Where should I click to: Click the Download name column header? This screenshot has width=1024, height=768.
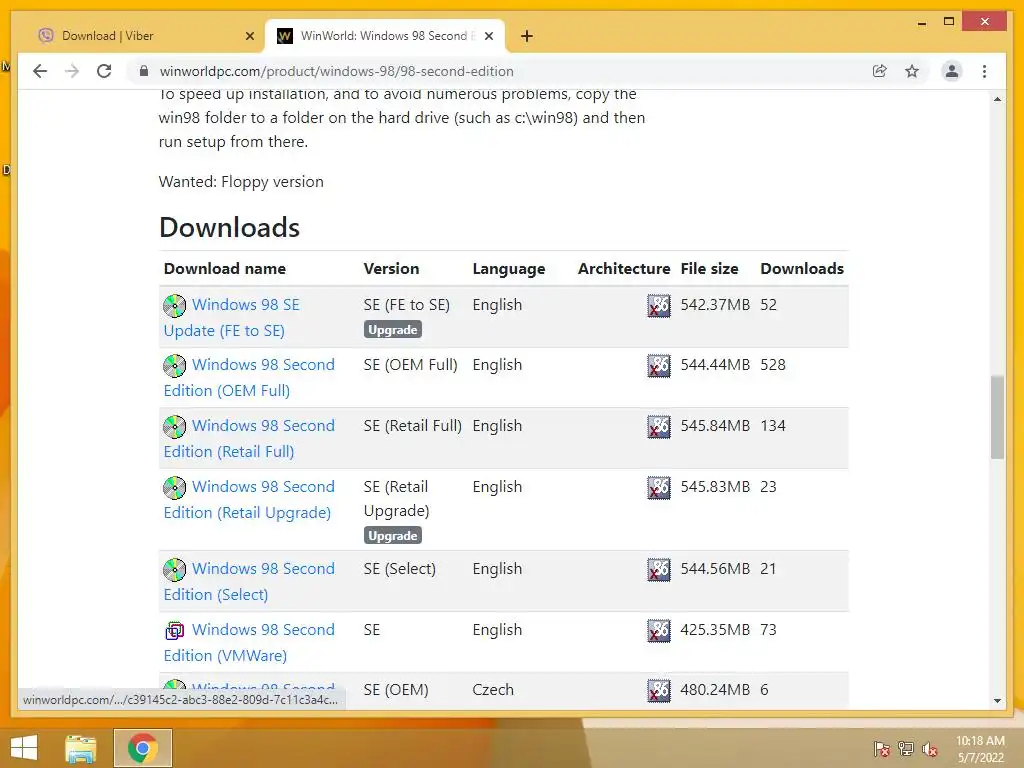tap(225, 268)
